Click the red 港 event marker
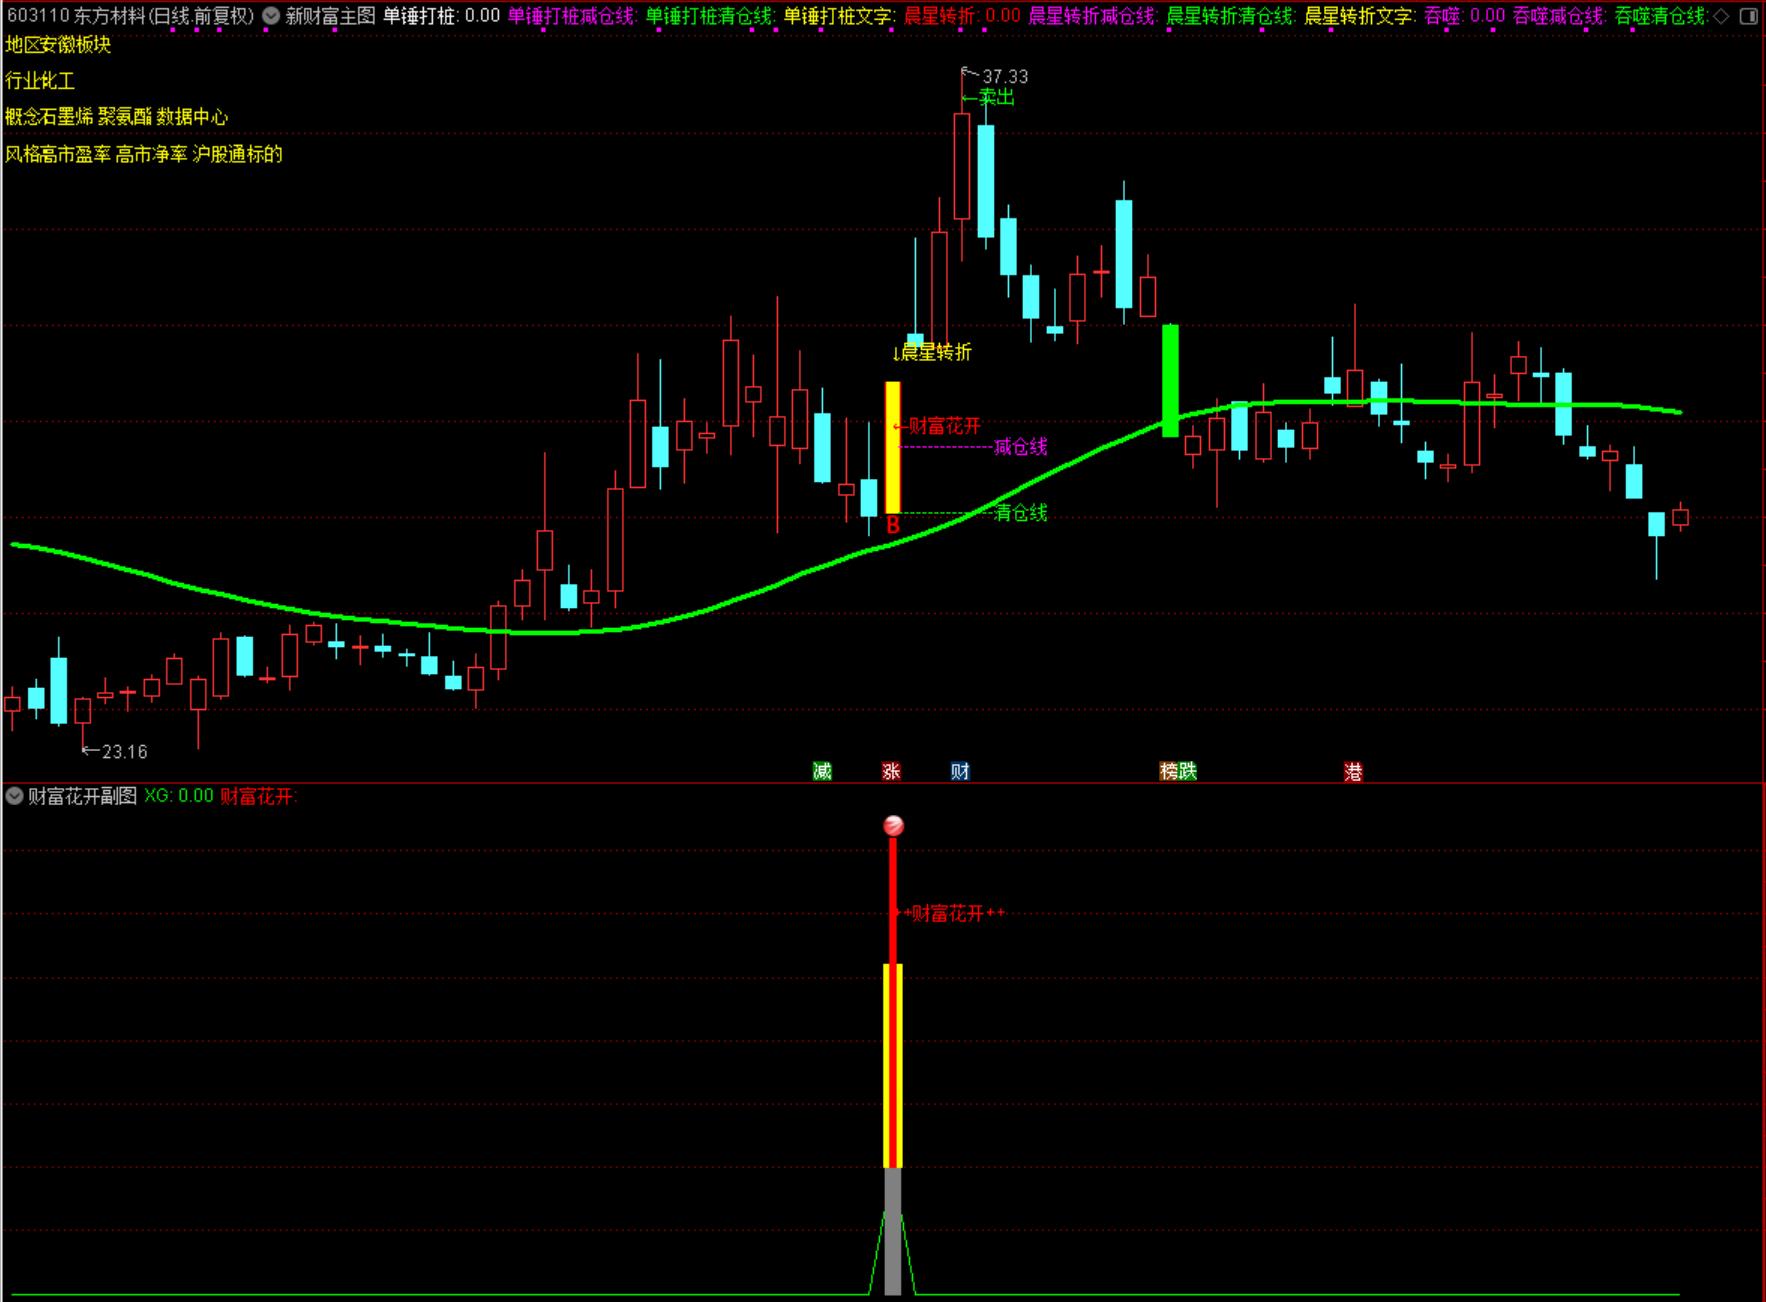This screenshot has width=1766, height=1302. coord(1353,771)
